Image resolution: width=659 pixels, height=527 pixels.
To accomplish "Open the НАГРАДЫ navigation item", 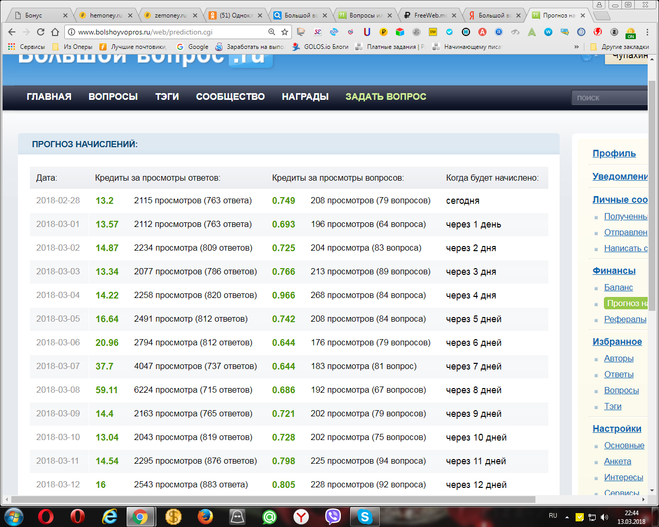I will 305,97.
